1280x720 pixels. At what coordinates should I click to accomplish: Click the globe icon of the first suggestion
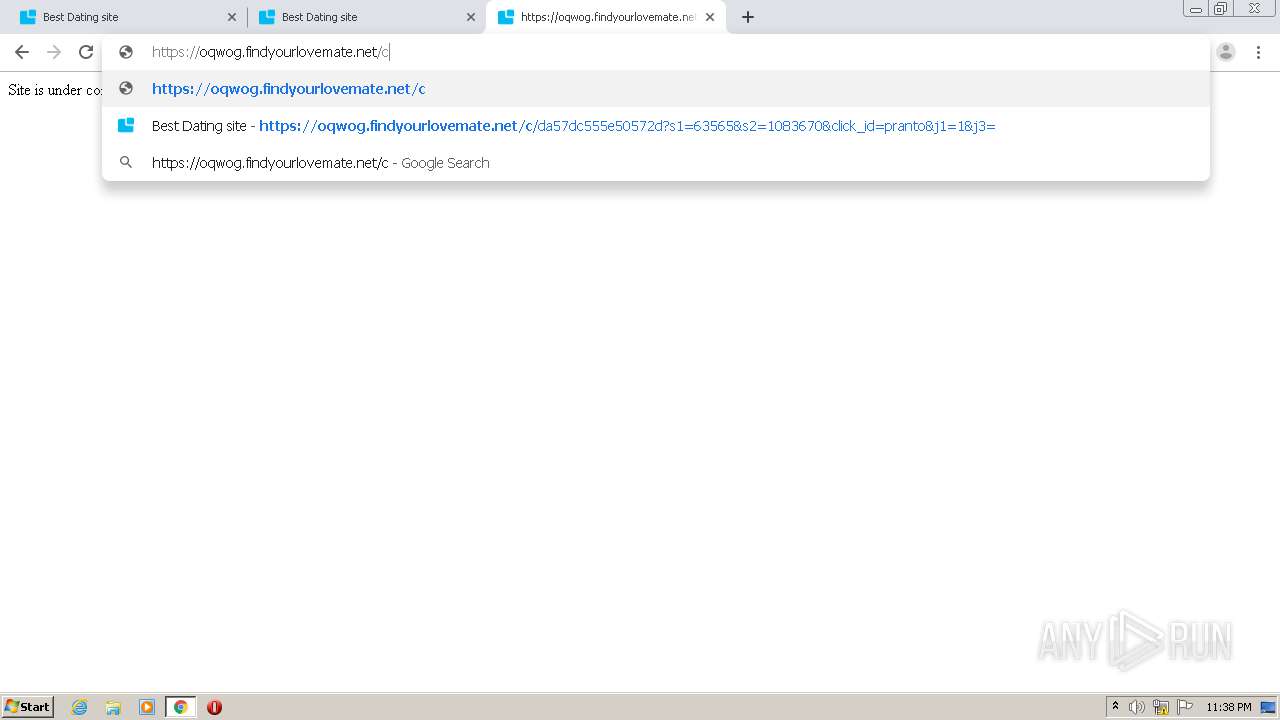[x=126, y=89]
